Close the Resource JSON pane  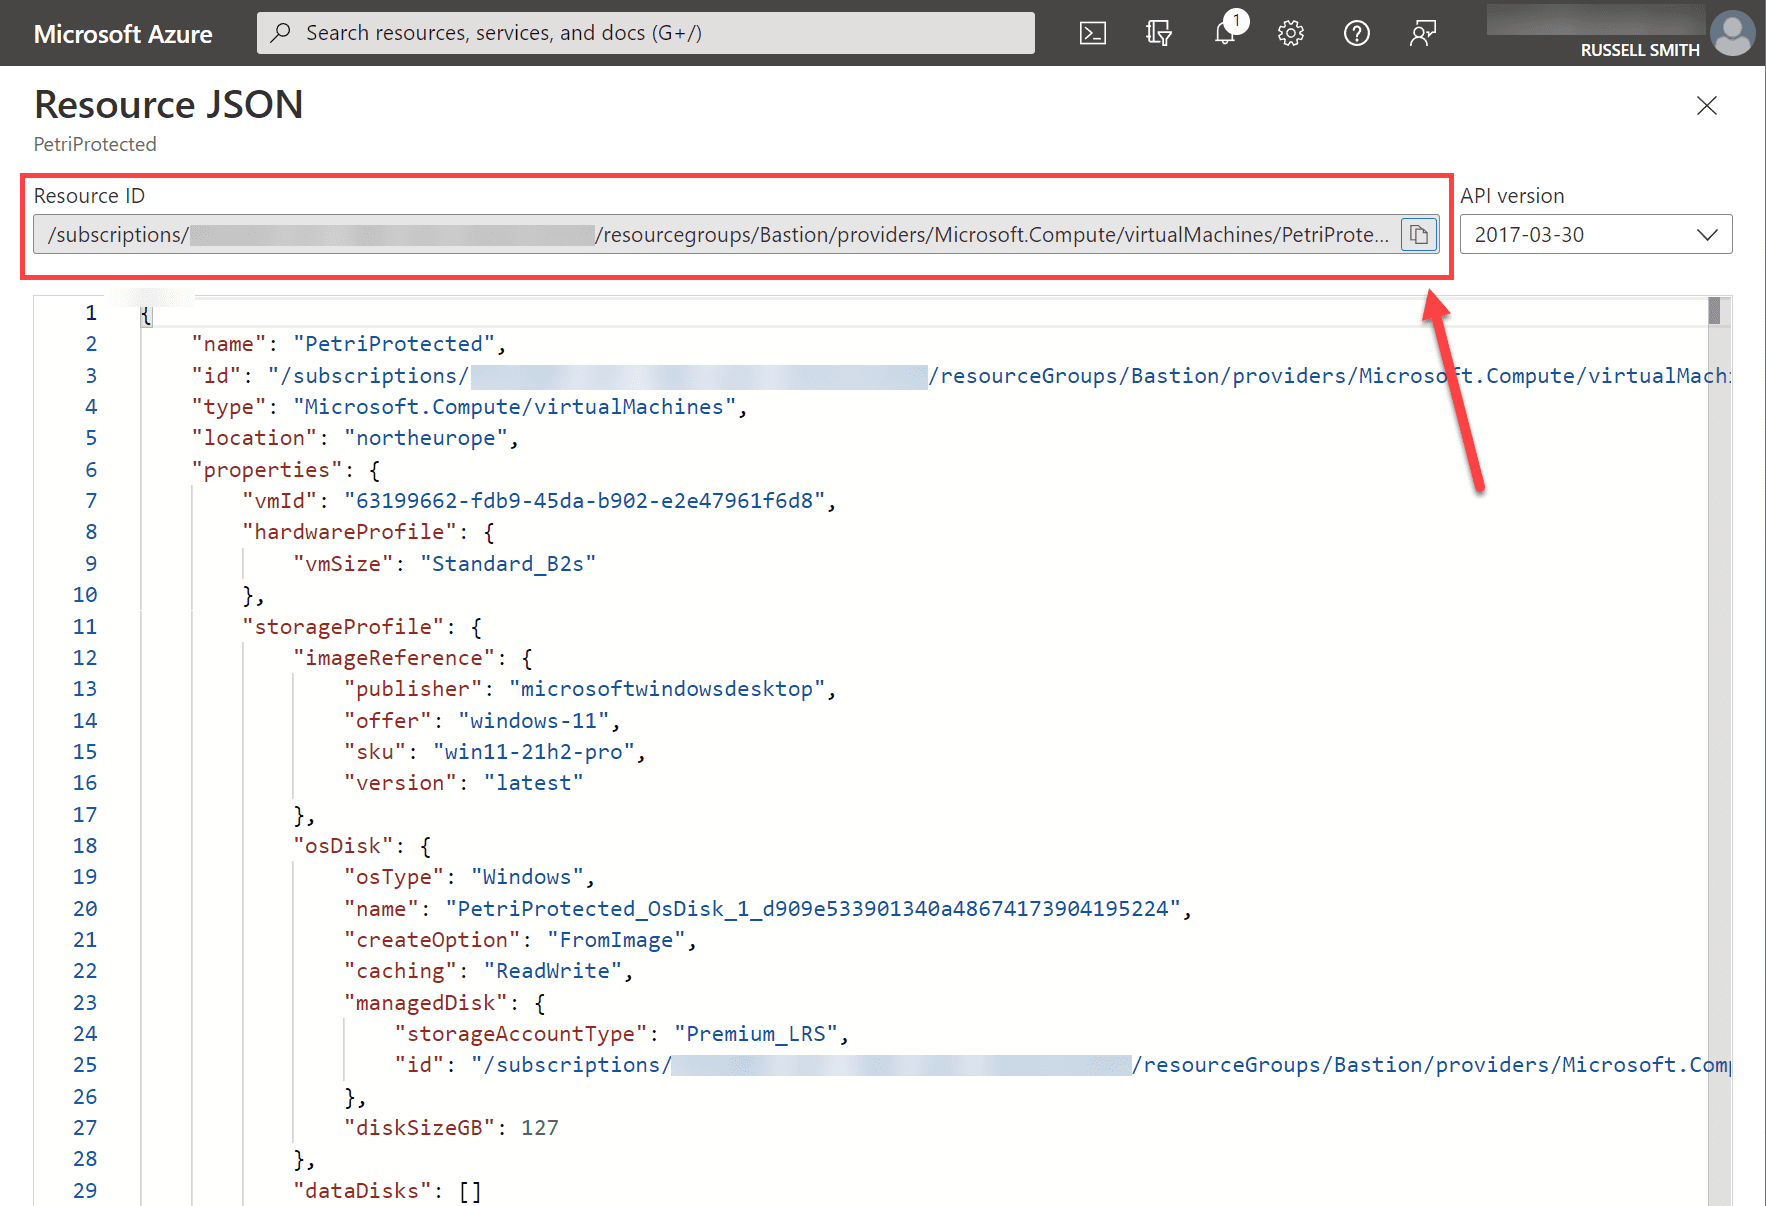[x=1706, y=106]
